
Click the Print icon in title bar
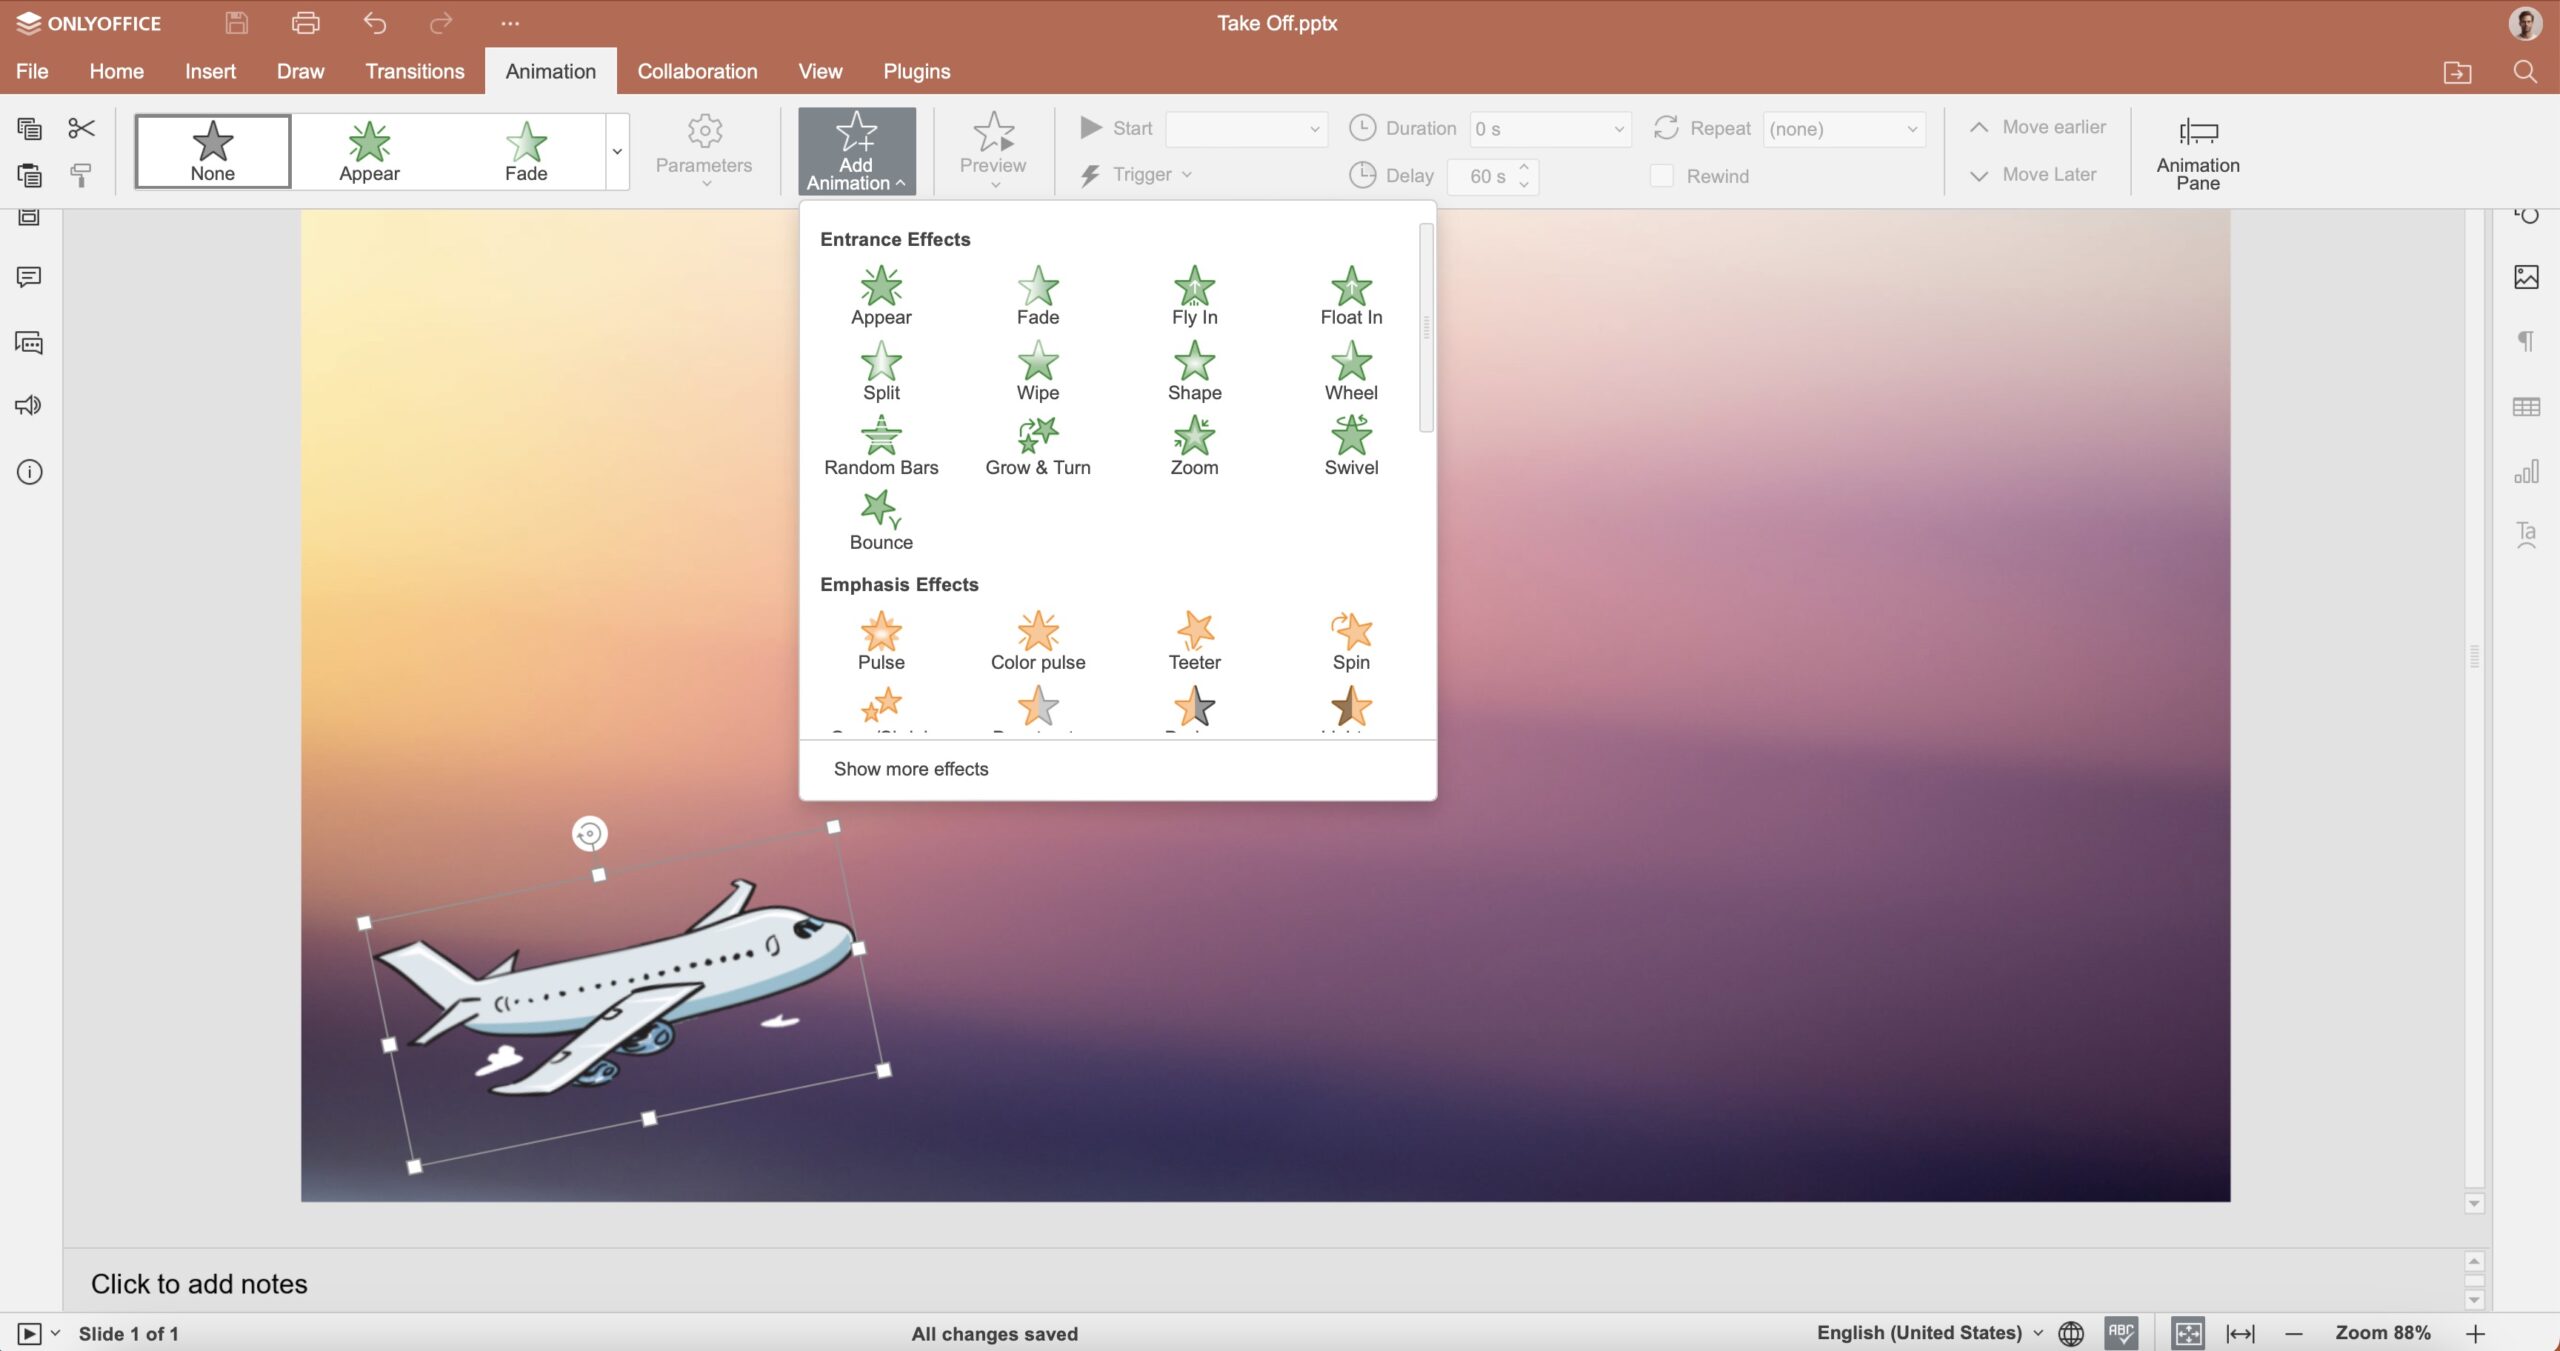coord(305,23)
